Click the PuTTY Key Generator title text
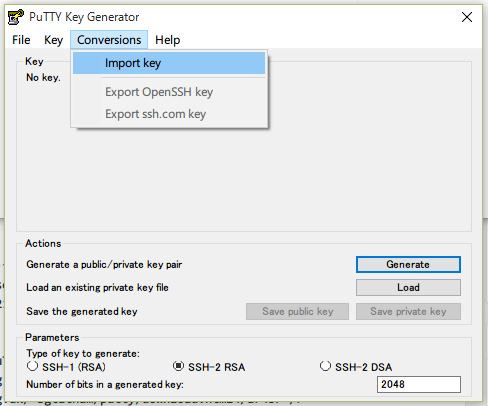This screenshot has height=406, width=488. point(84,17)
